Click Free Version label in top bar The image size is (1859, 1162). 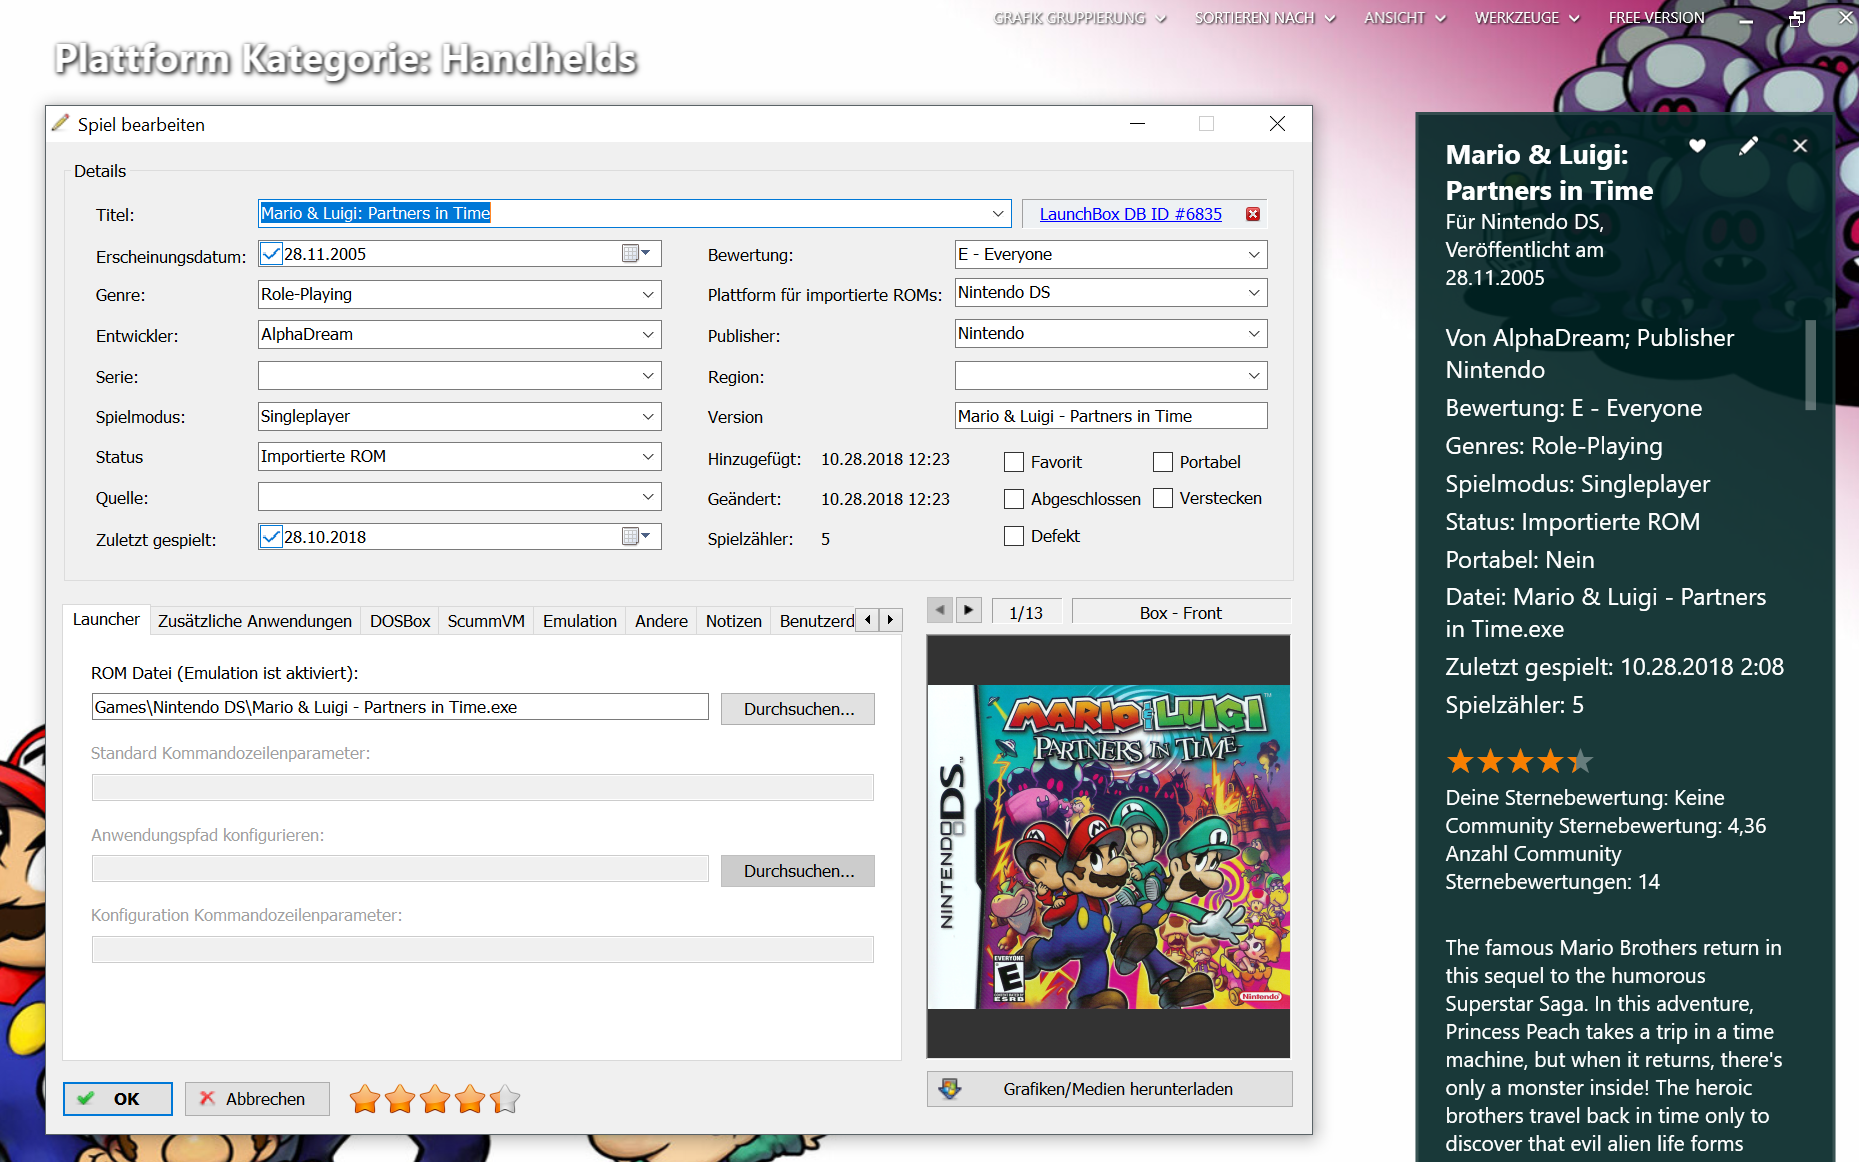(1656, 18)
